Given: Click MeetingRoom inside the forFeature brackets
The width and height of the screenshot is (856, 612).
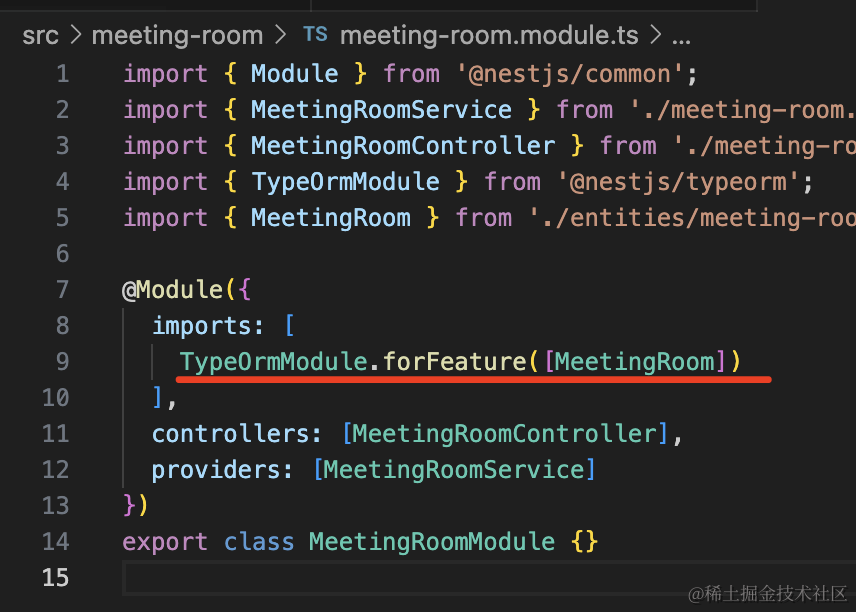Looking at the screenshot, I should (634, 362).
